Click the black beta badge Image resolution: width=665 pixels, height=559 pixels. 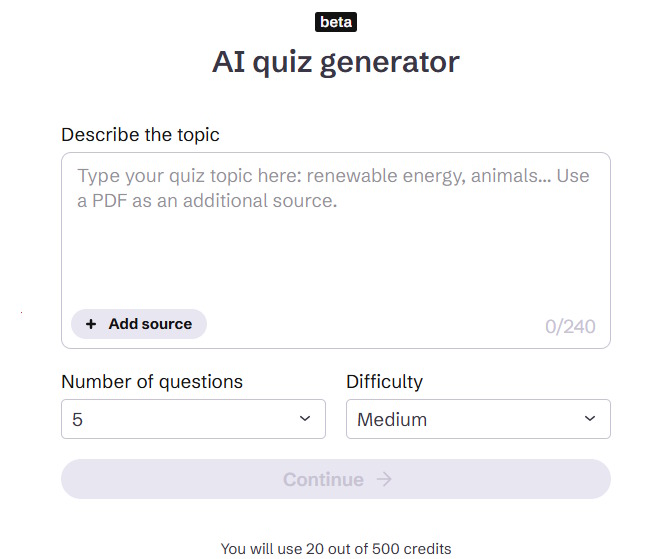336,22
